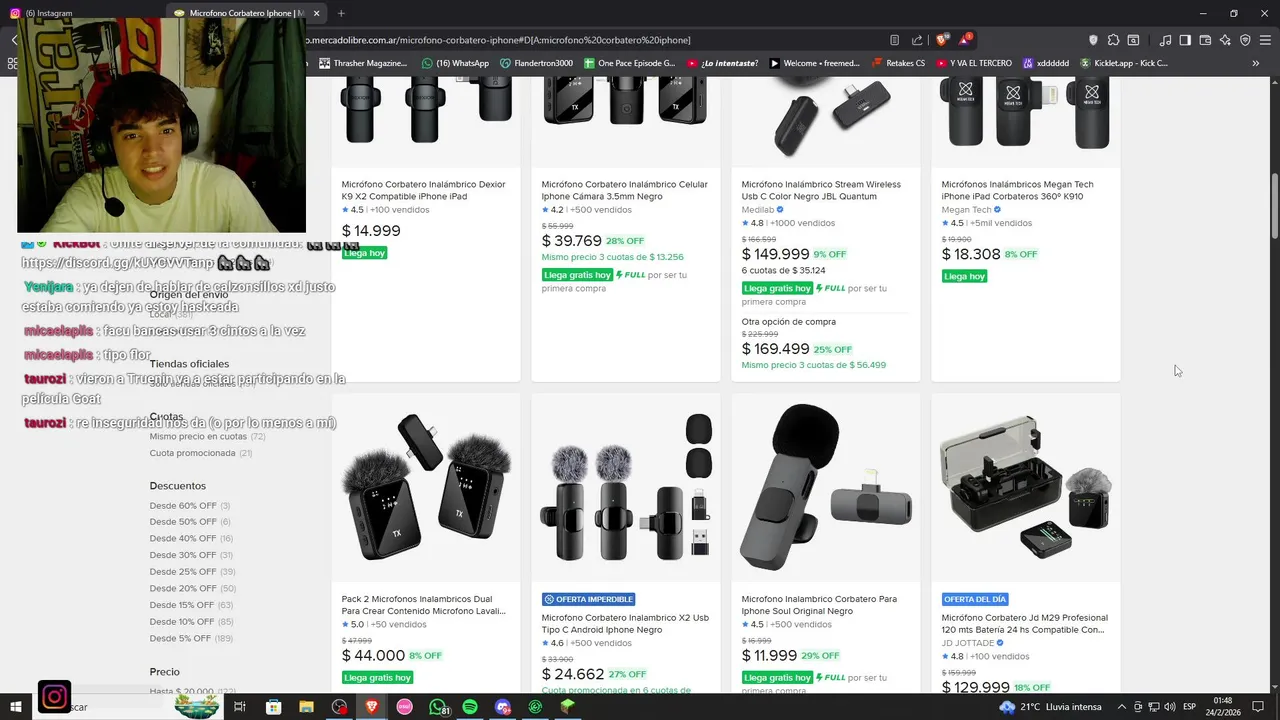
Task: Filter discounts Desde 60% OFF
Action: point(190,505)
